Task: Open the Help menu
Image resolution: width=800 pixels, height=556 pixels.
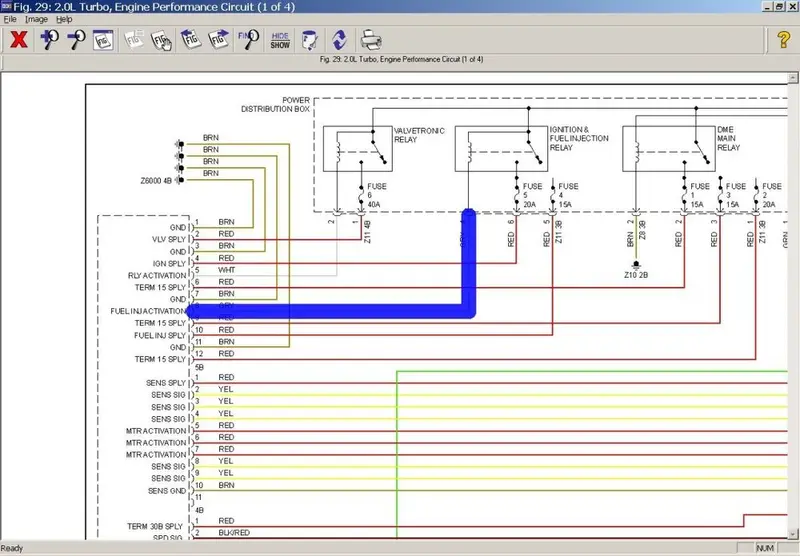Action: coord(64,19)
